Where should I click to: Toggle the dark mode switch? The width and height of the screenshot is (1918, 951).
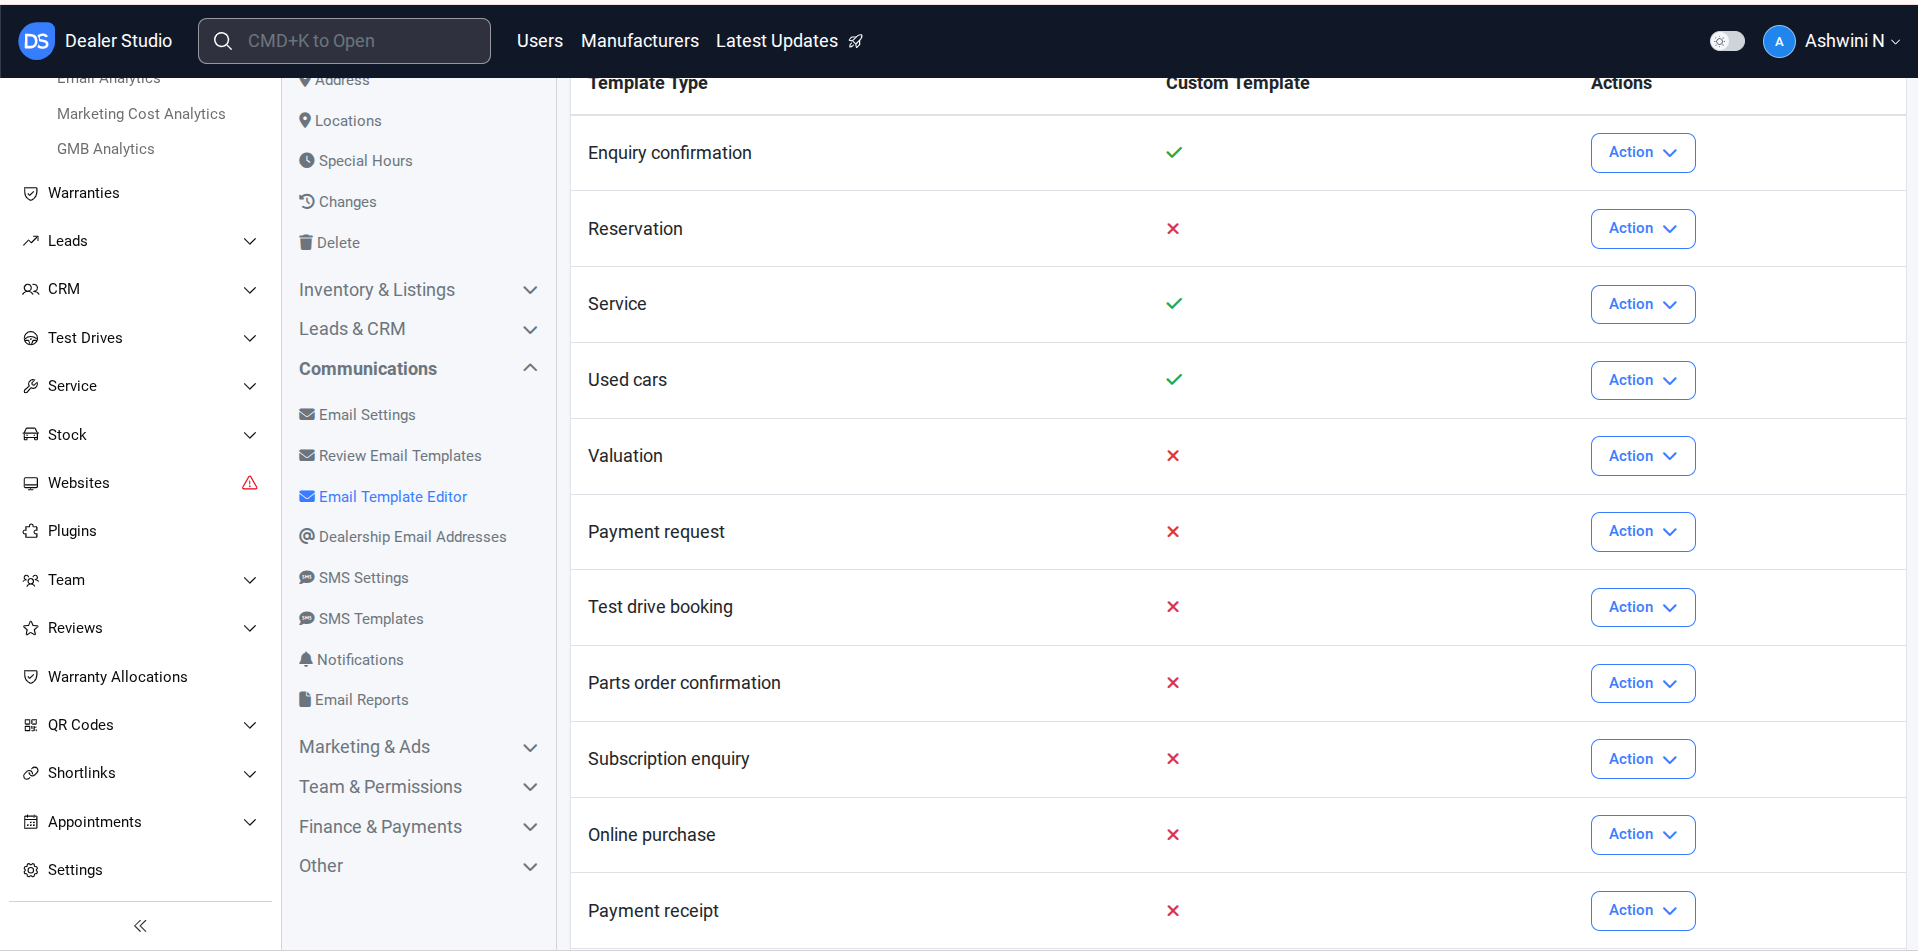coord(1727,41)
